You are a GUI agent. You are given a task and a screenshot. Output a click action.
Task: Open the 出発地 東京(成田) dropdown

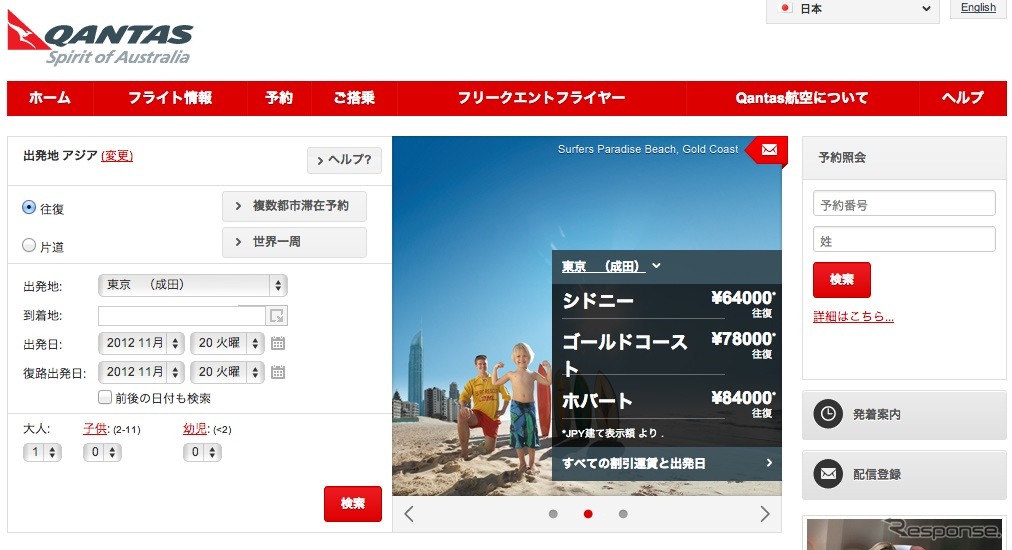(x=193, y=285)
